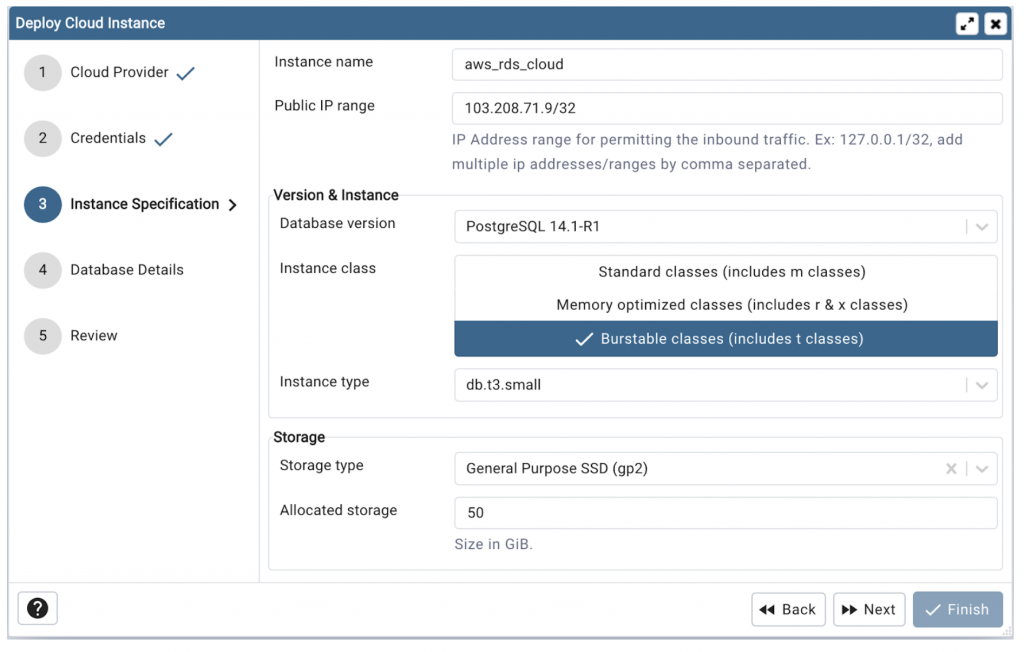The height and width of the screenshot is (652, 1024).
Task: Open the Database version dropdown
Action: [981, 226]
